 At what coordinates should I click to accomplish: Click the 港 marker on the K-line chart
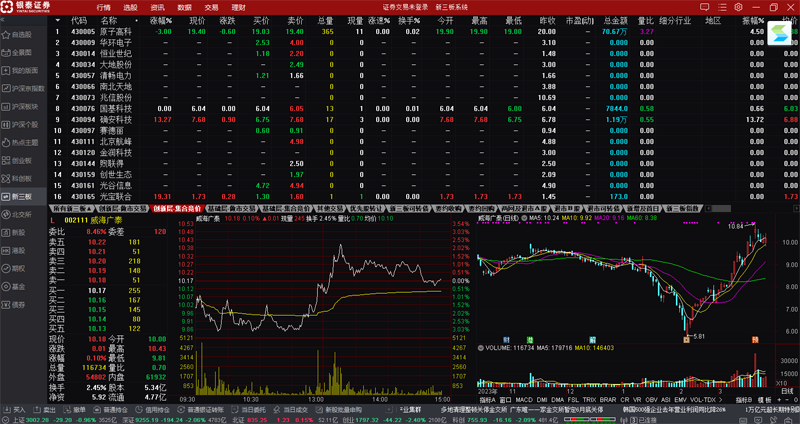530,339
